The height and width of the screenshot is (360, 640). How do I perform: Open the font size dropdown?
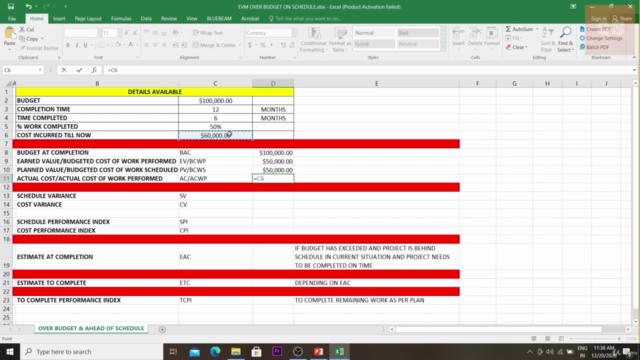coord(119,33)
